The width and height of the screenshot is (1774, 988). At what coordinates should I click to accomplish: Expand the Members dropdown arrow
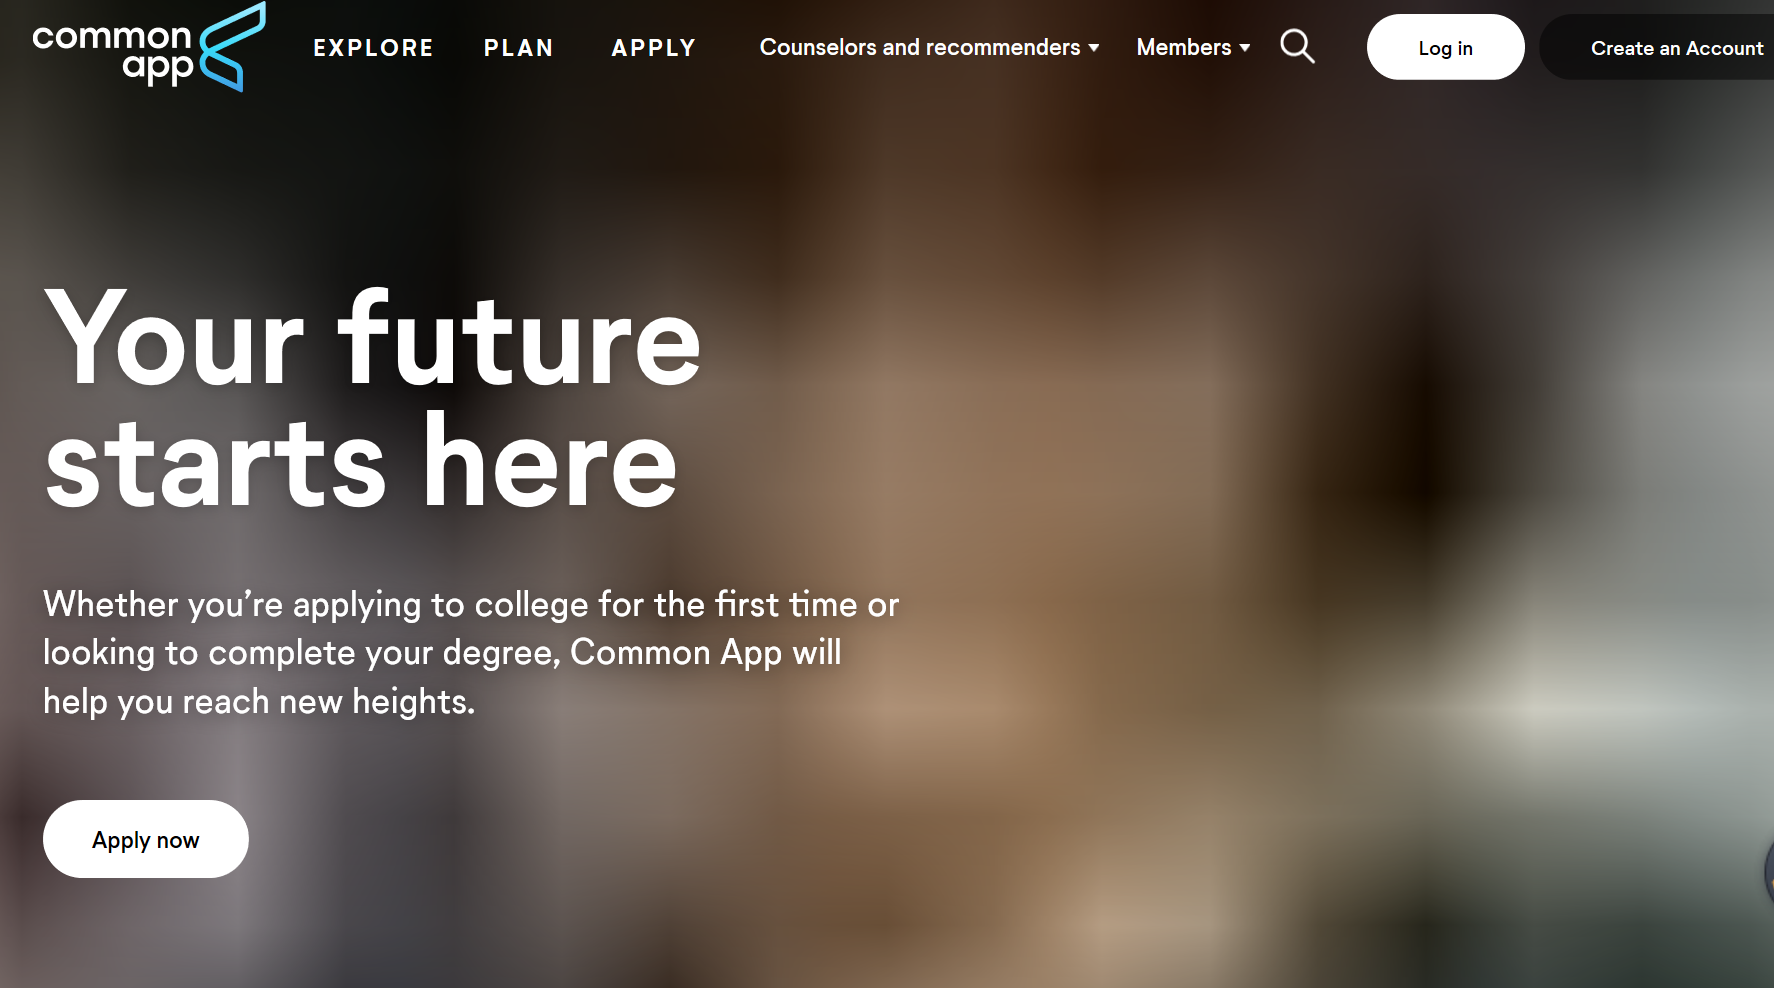1245,48
